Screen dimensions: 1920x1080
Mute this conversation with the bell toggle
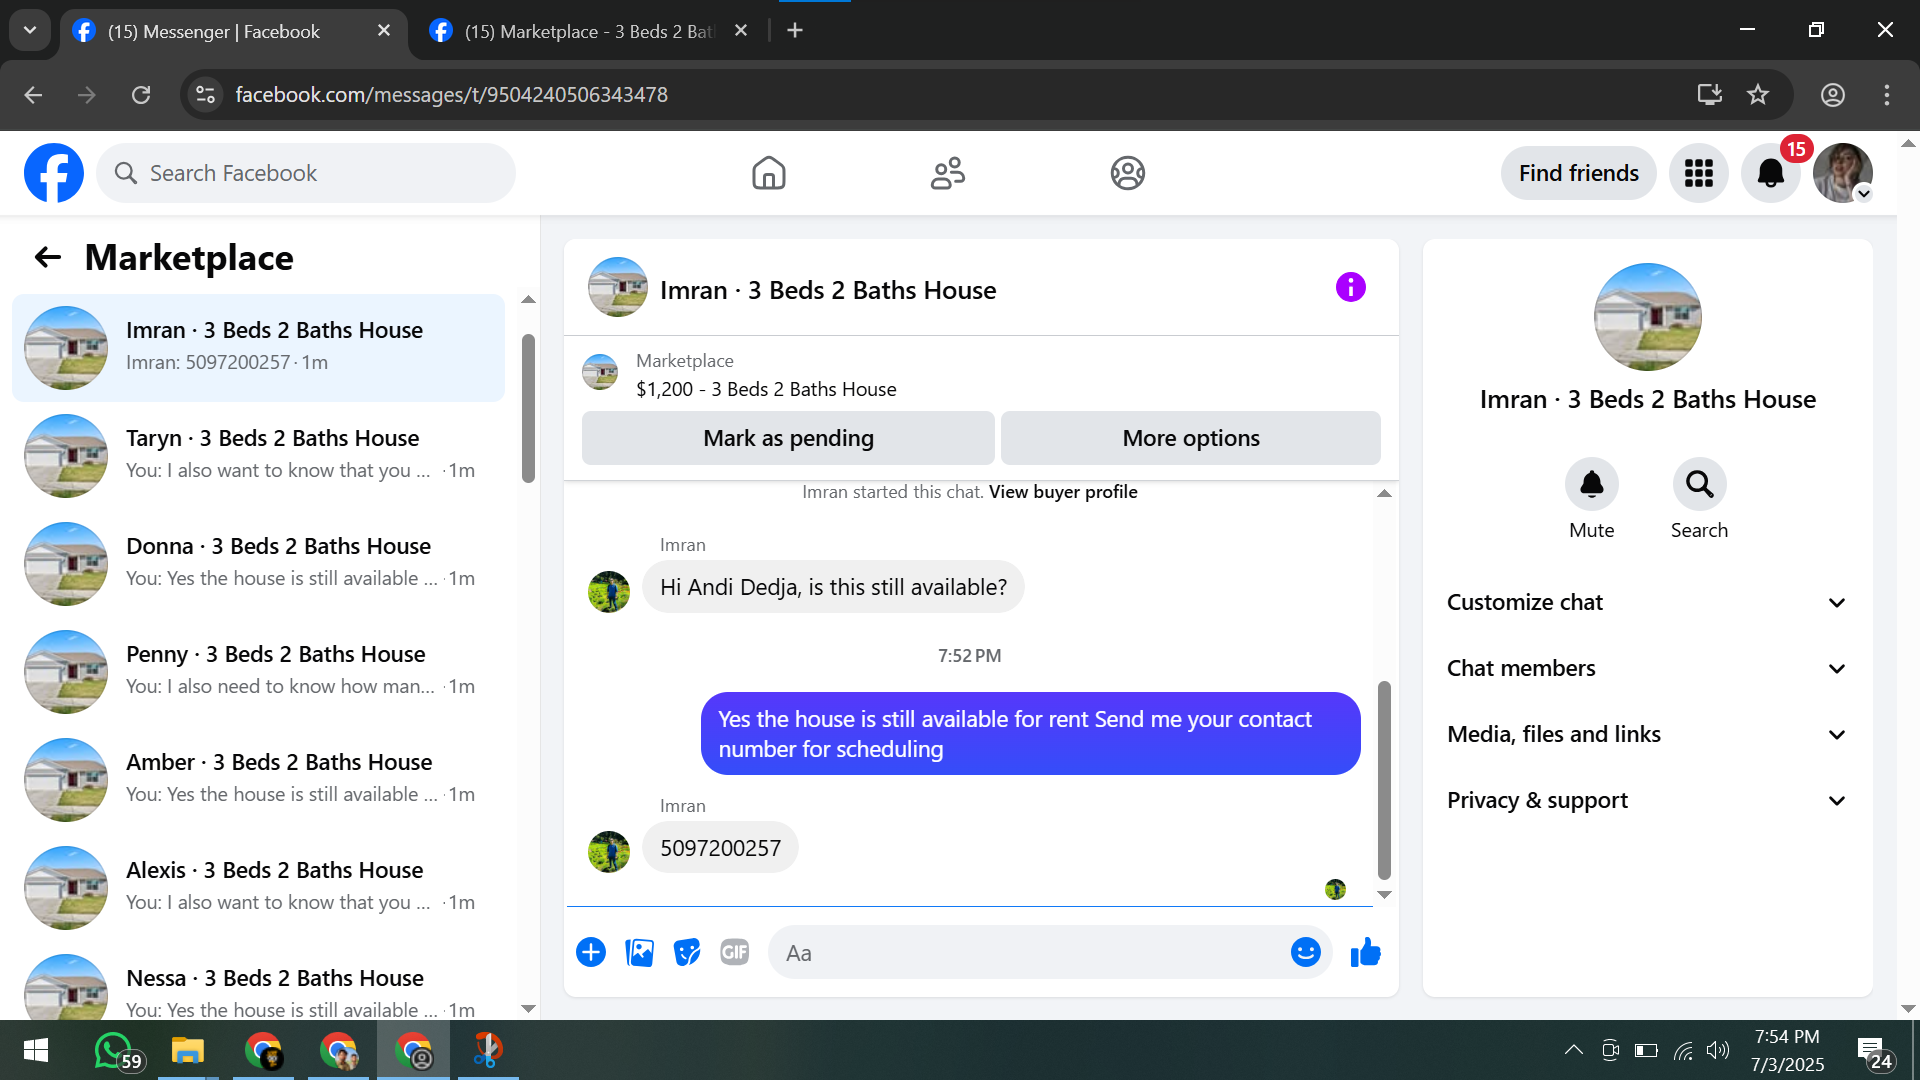[x=1591, y=485]
